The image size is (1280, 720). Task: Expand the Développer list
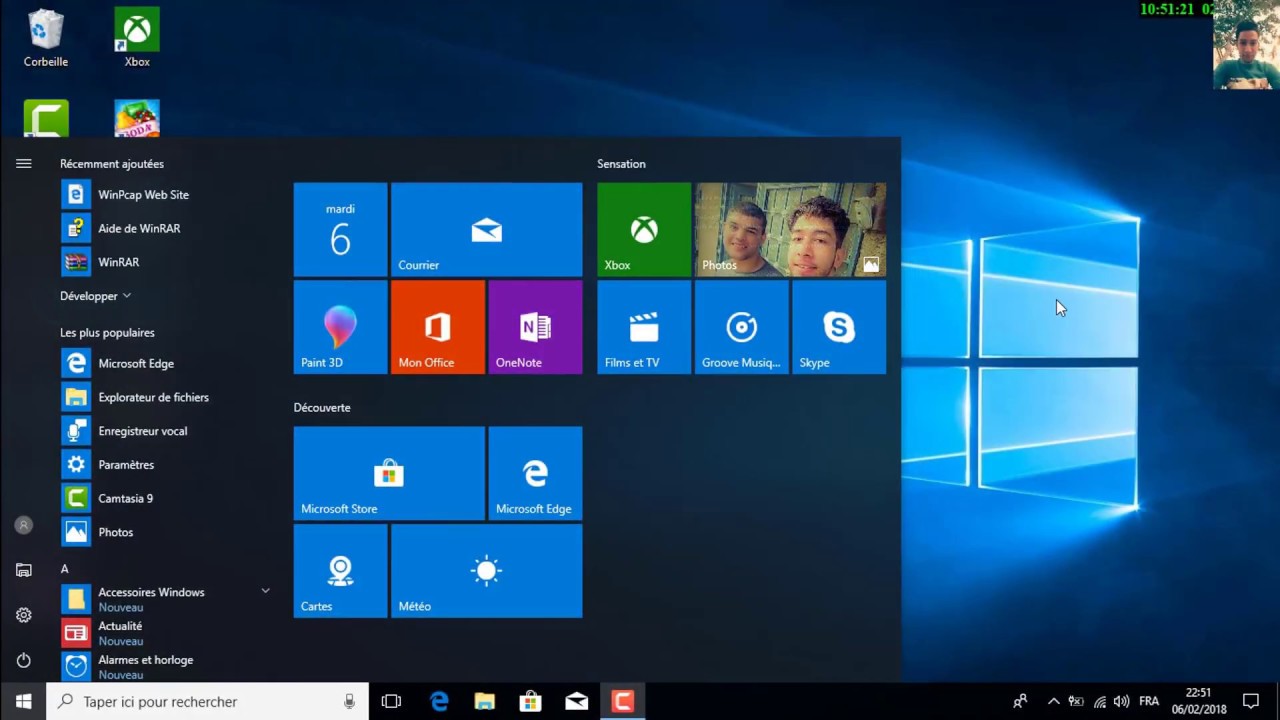[x=96, y=296]
